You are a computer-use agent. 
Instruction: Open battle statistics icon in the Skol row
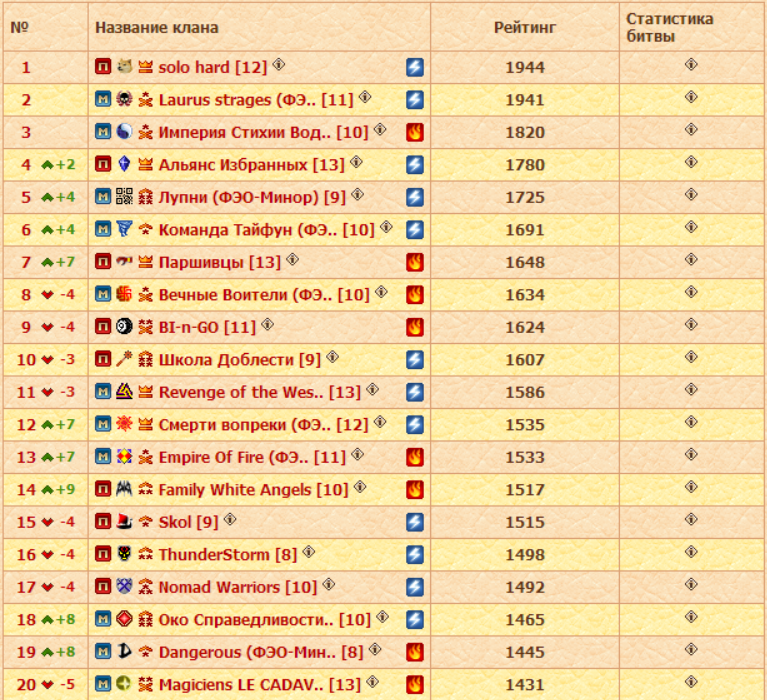(x=691, y=520)
